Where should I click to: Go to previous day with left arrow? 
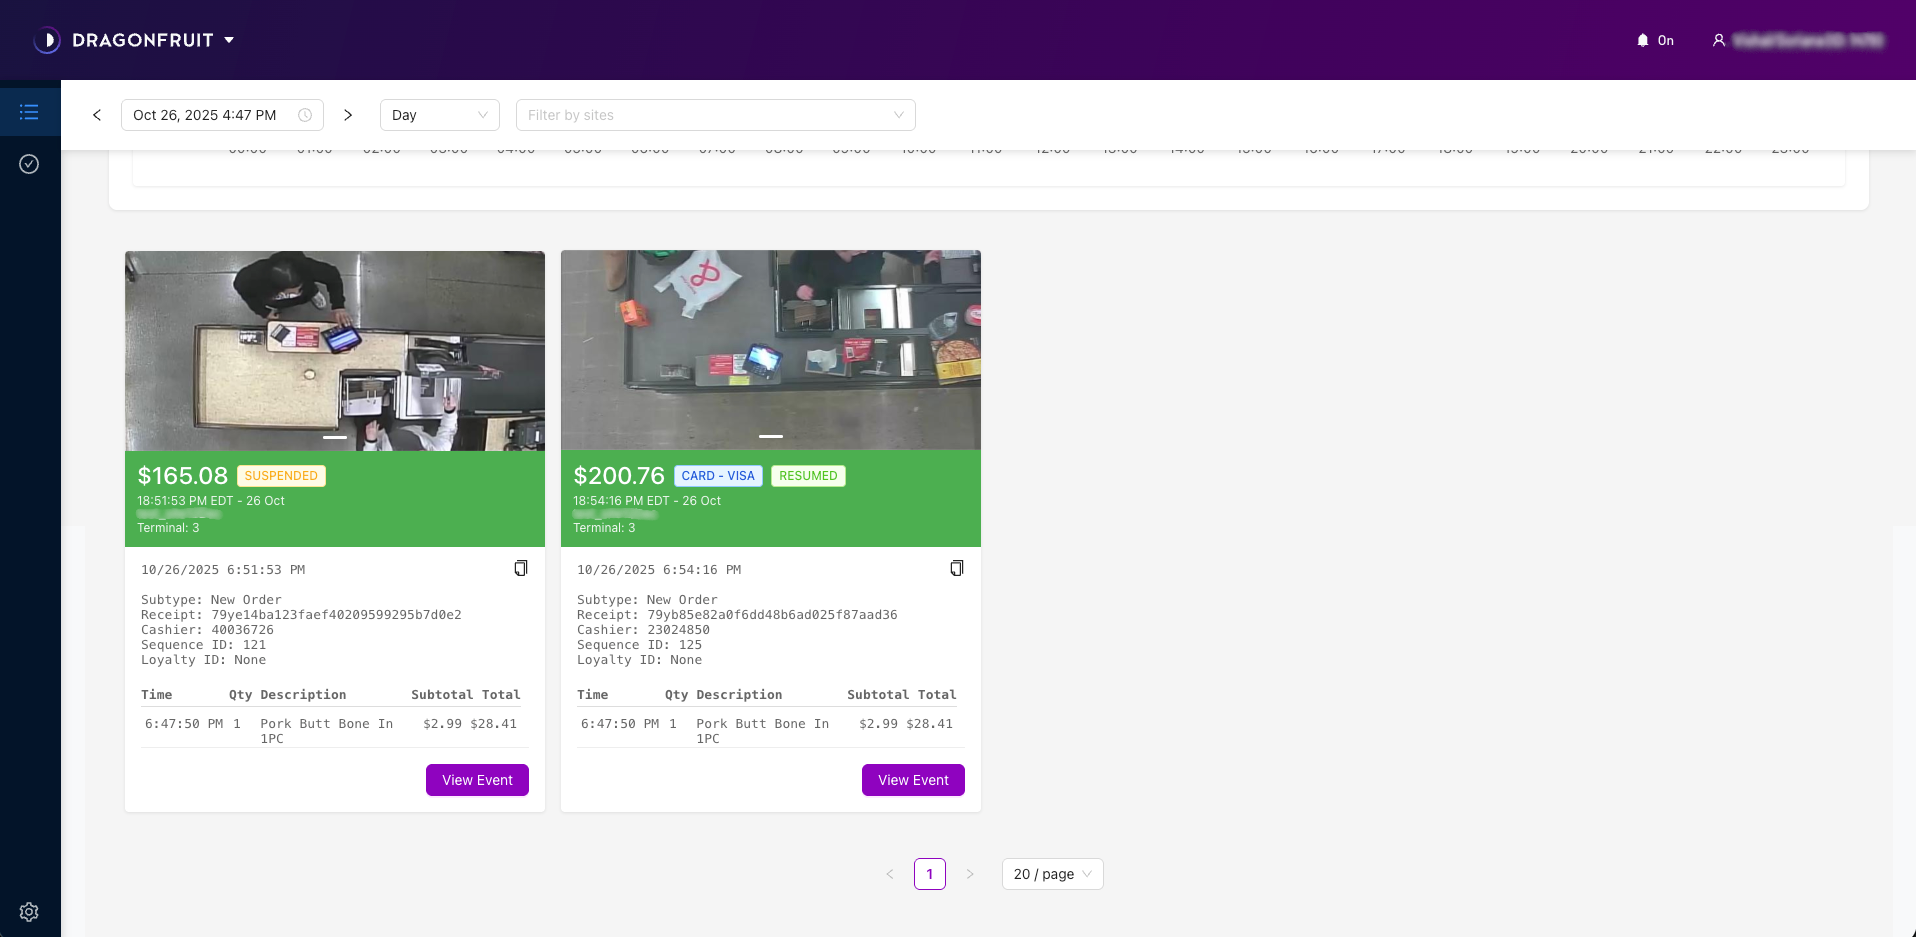(x=97, y=115)
